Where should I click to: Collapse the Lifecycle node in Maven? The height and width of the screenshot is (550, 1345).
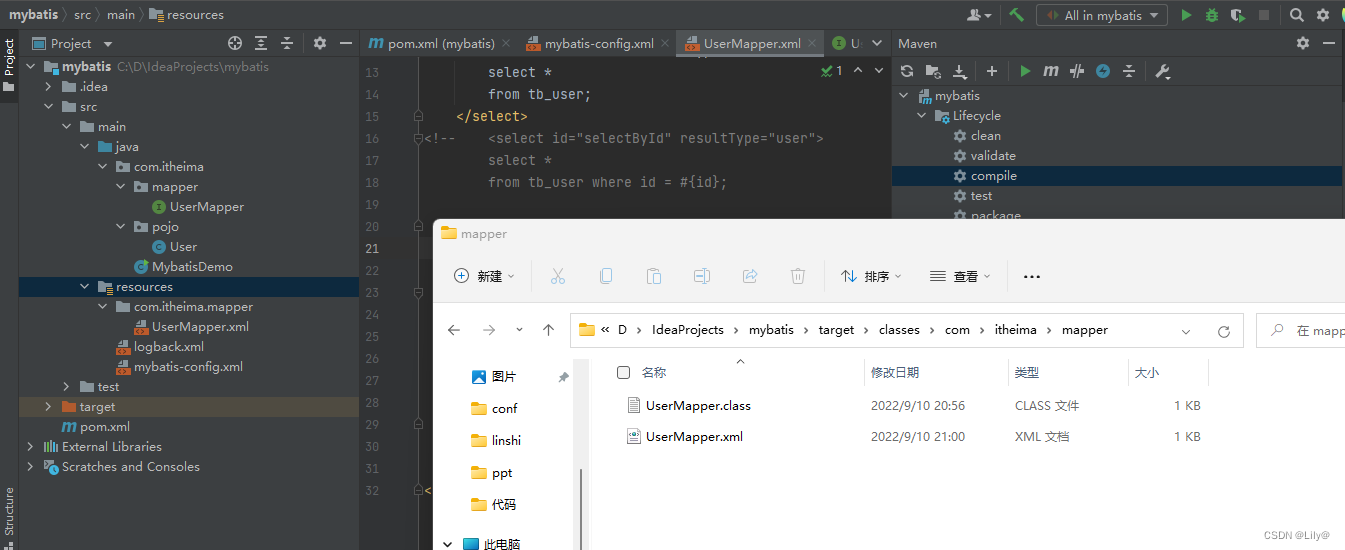click(x=922, y=116)
